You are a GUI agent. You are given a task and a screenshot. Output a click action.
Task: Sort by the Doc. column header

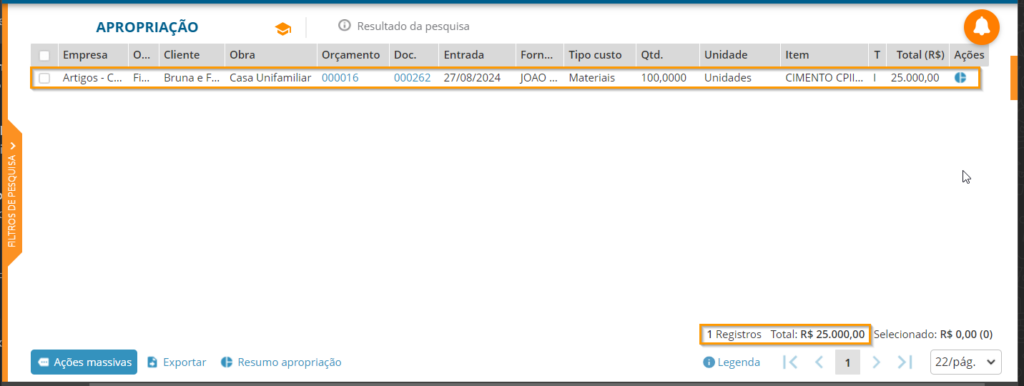(404, 55)
